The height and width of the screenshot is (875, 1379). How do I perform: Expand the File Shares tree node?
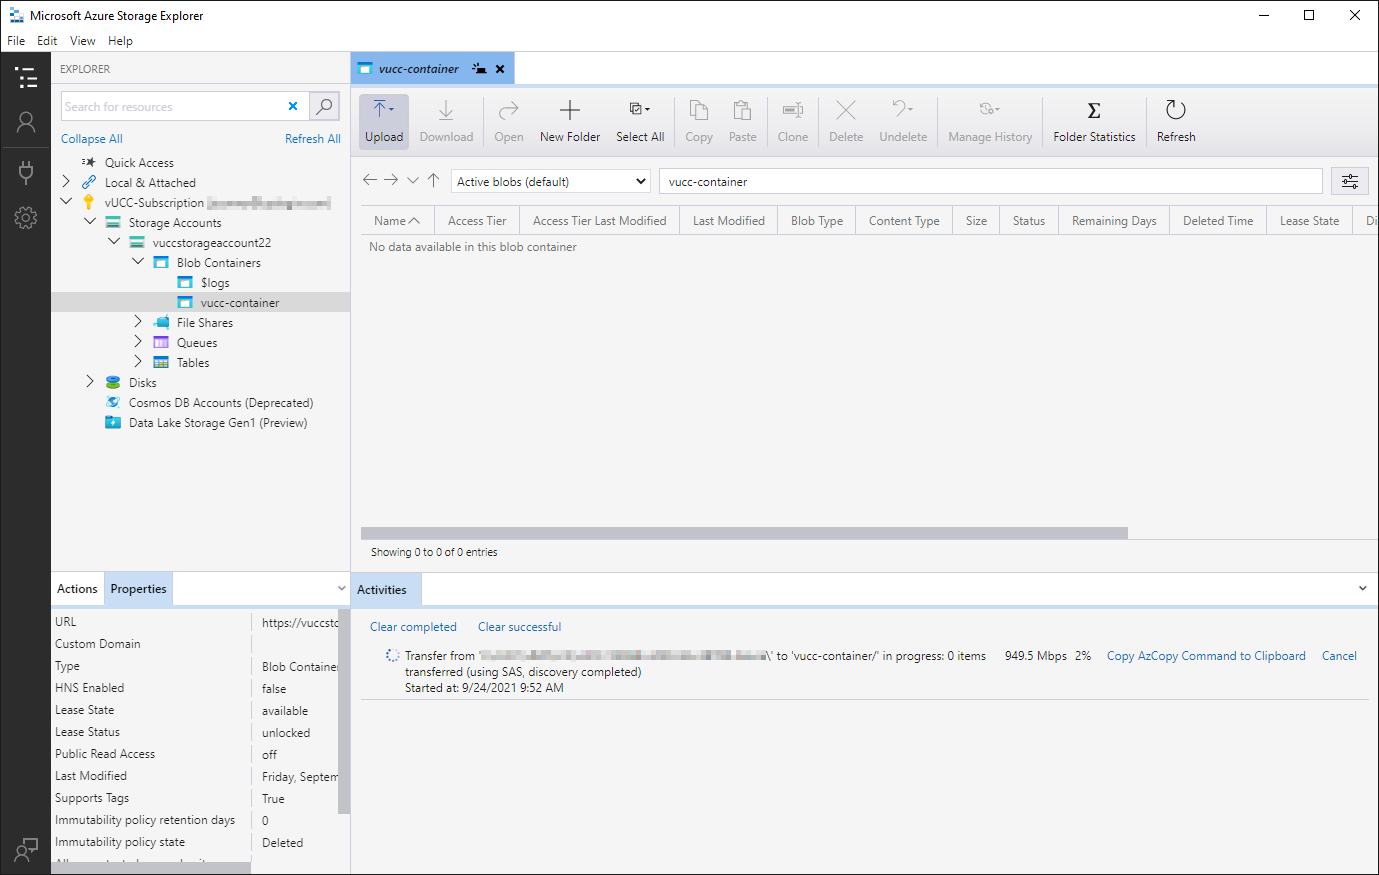(138, 322)
